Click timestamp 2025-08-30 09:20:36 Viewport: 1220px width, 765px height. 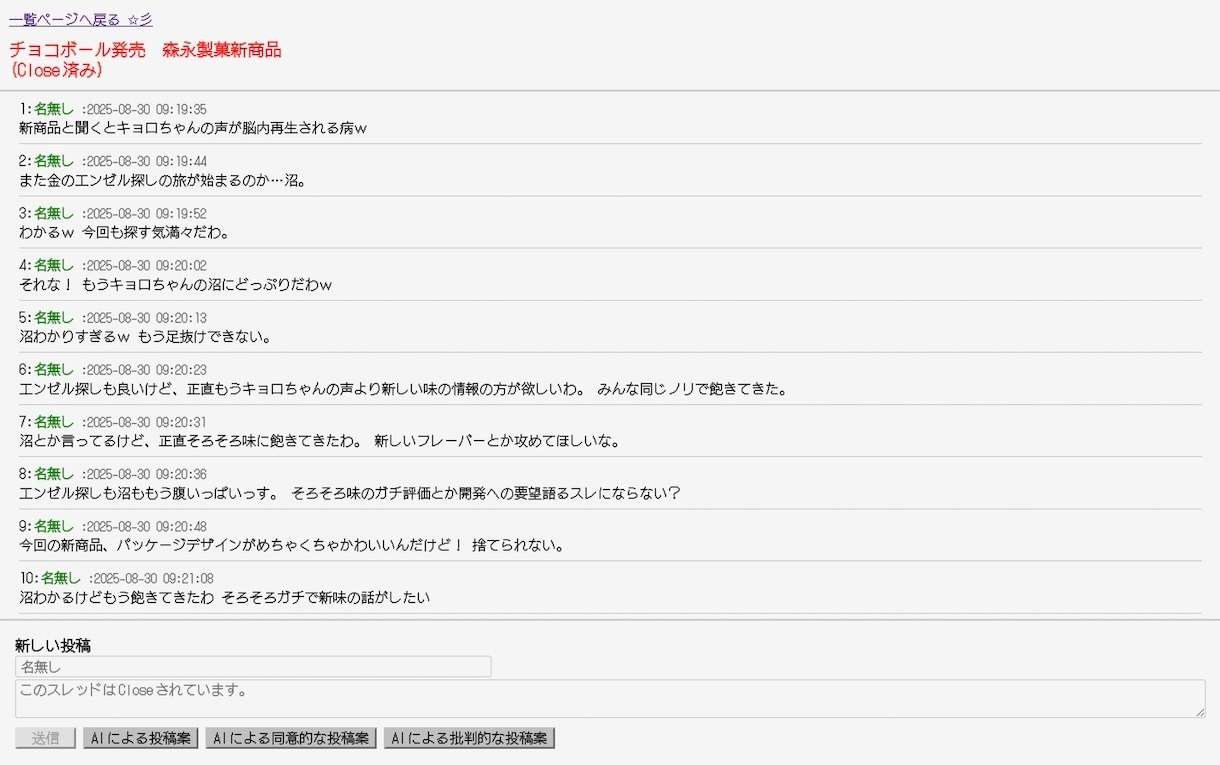(x=147, y=473)
